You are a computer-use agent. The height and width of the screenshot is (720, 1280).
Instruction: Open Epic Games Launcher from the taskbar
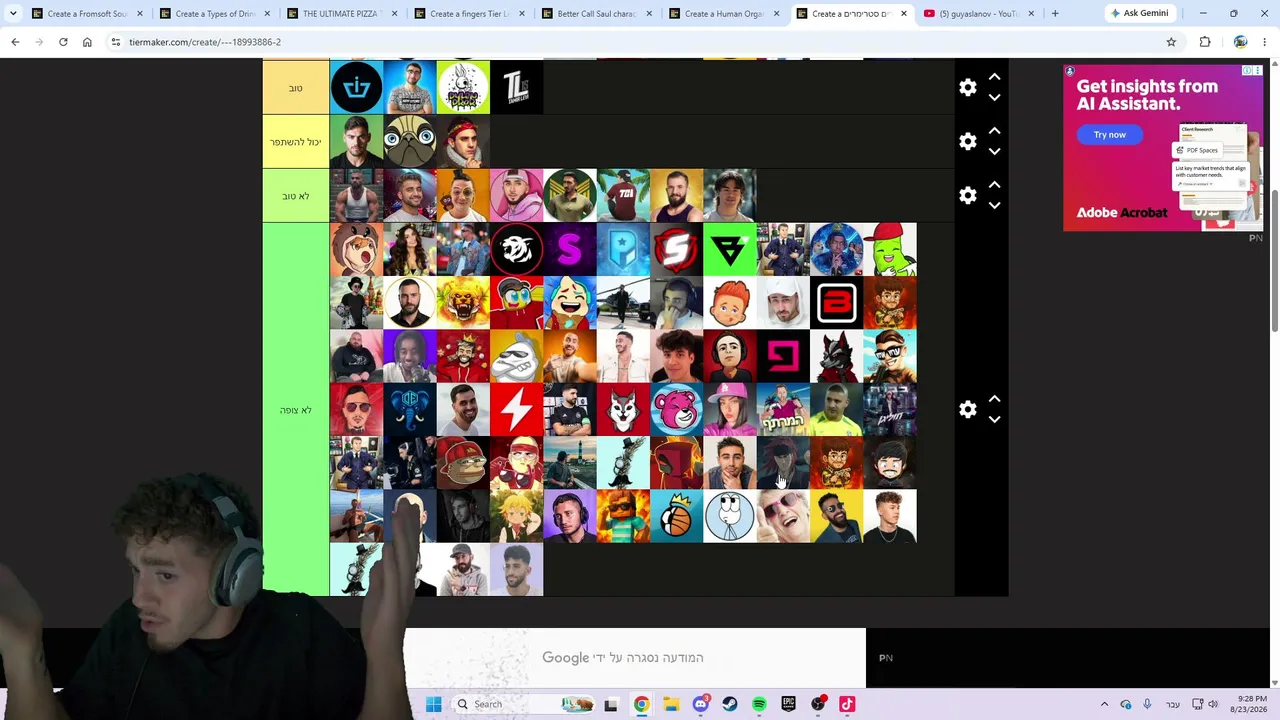pos(788,704)
